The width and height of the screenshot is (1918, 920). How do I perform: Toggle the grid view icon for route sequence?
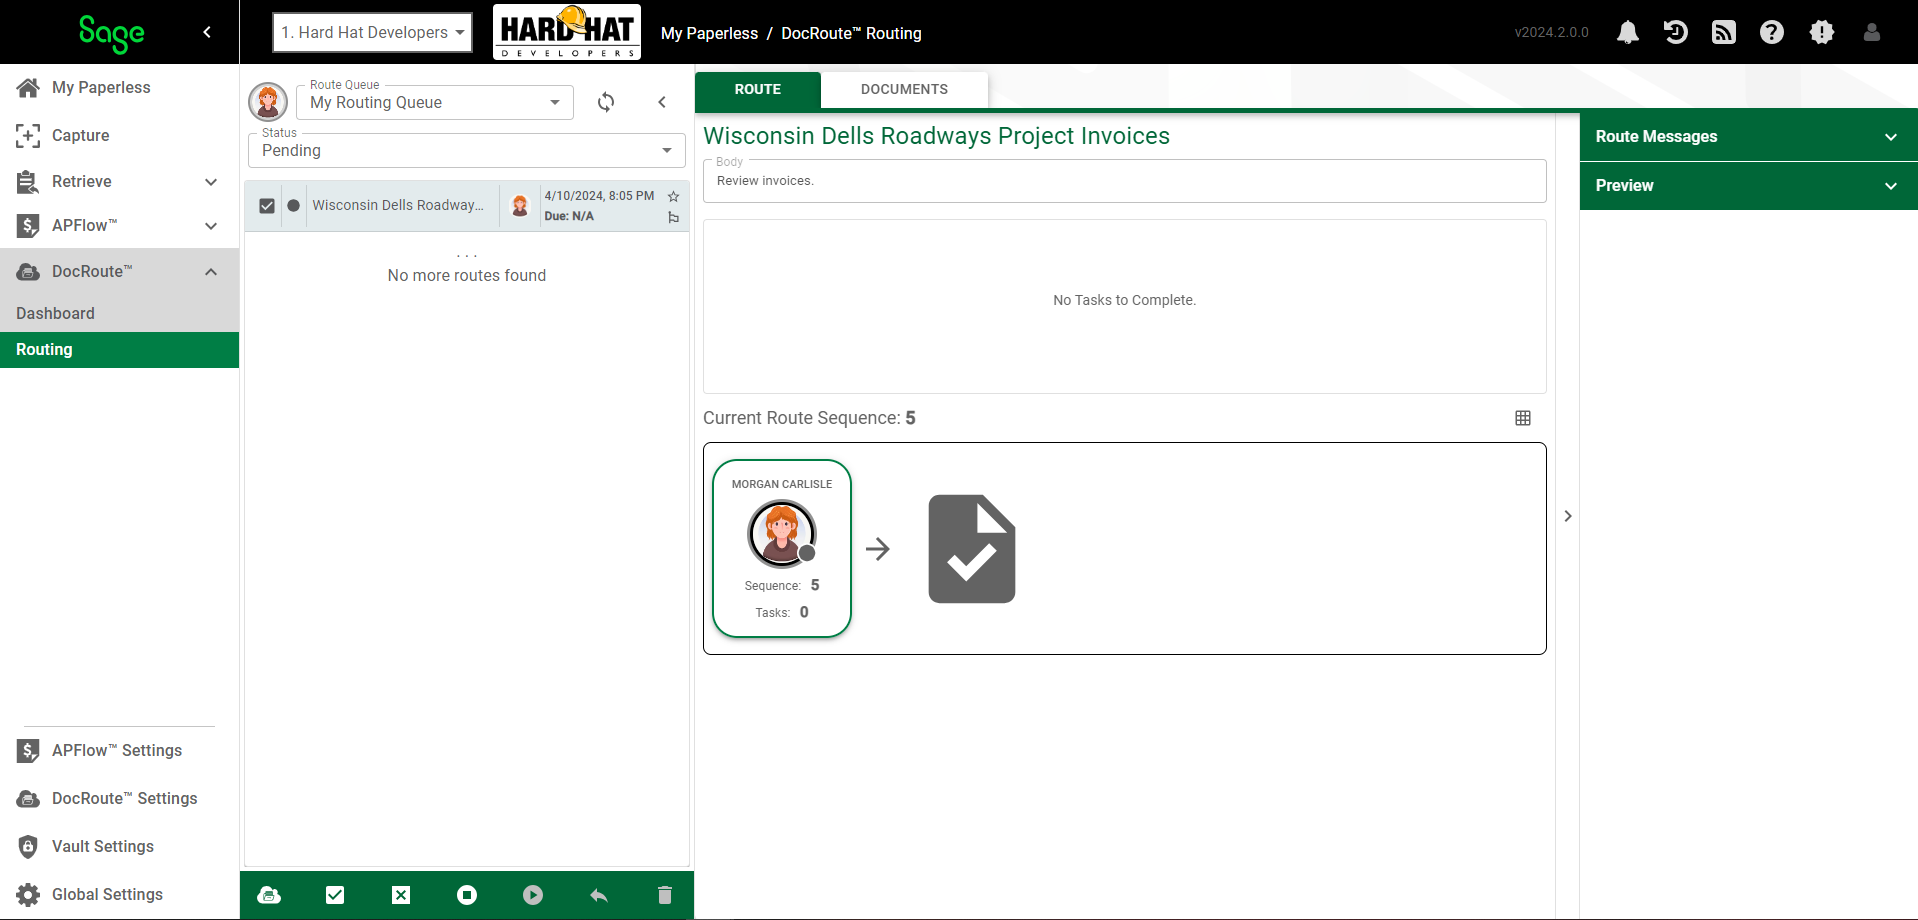click(1523, 418)
